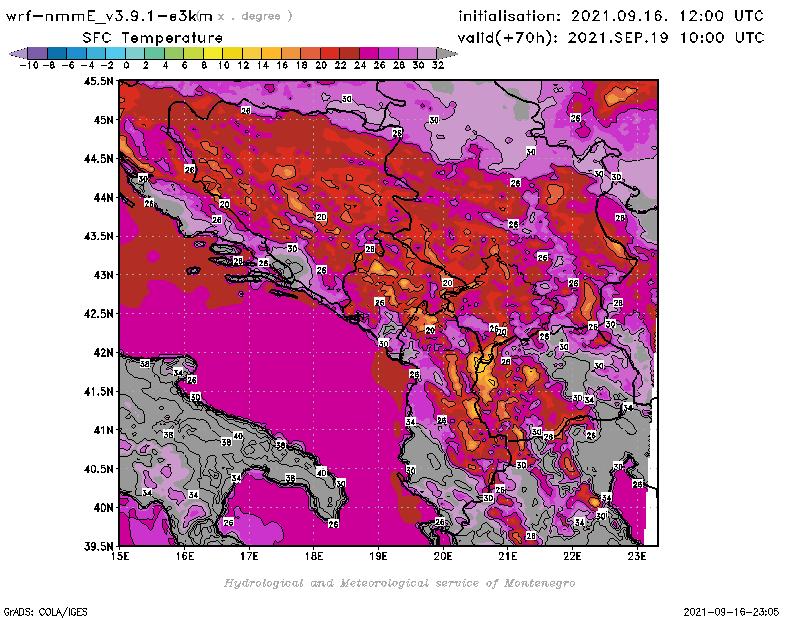Click the '45.5N' latitude axis label
The image size is (800, 618).
click(x=98, y=81)
